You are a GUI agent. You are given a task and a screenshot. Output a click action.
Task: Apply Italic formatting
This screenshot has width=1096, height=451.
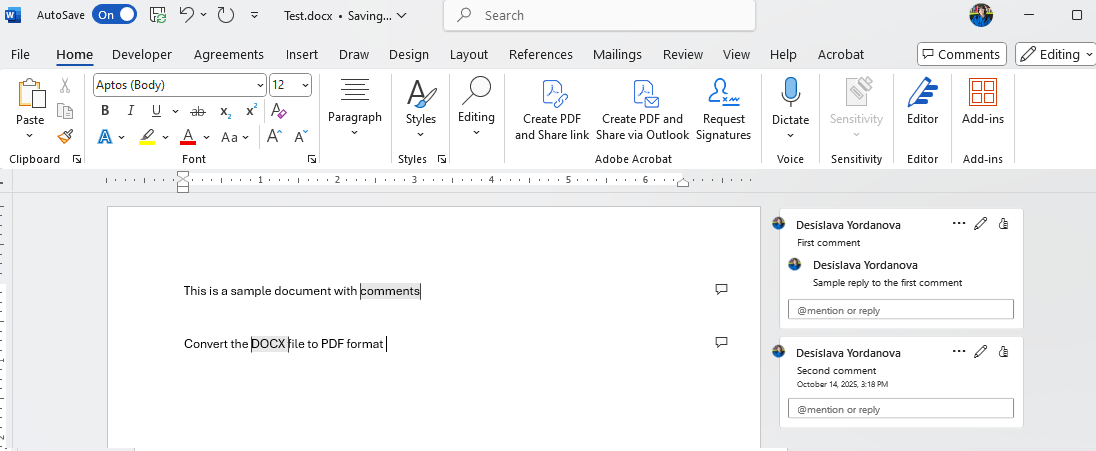point(130,110)
